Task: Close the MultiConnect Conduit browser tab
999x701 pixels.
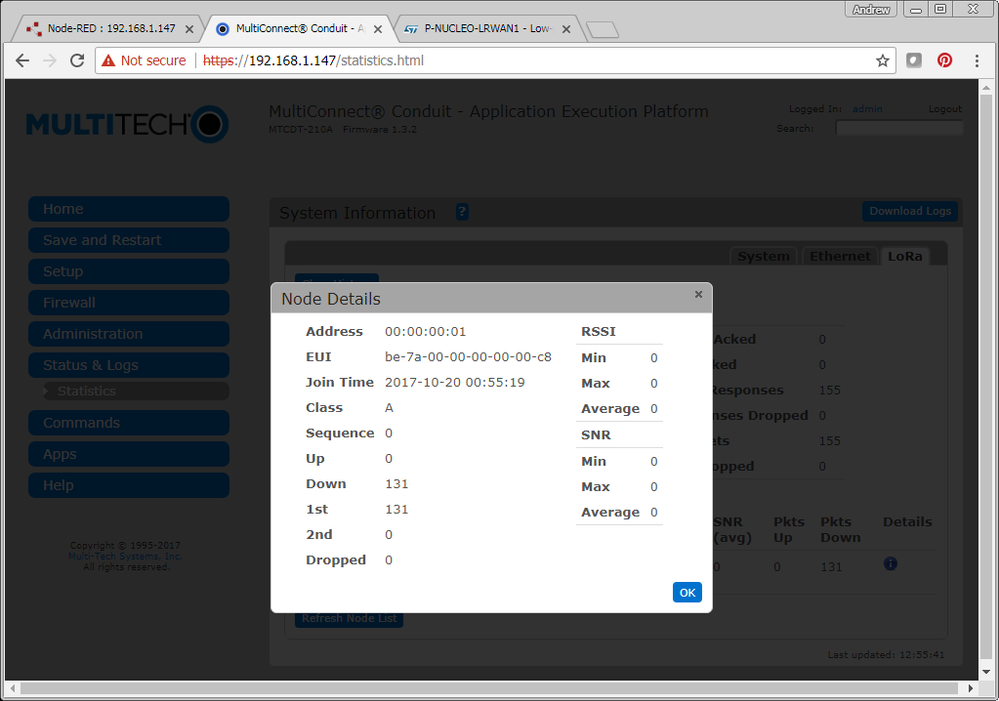Action: 378,29
